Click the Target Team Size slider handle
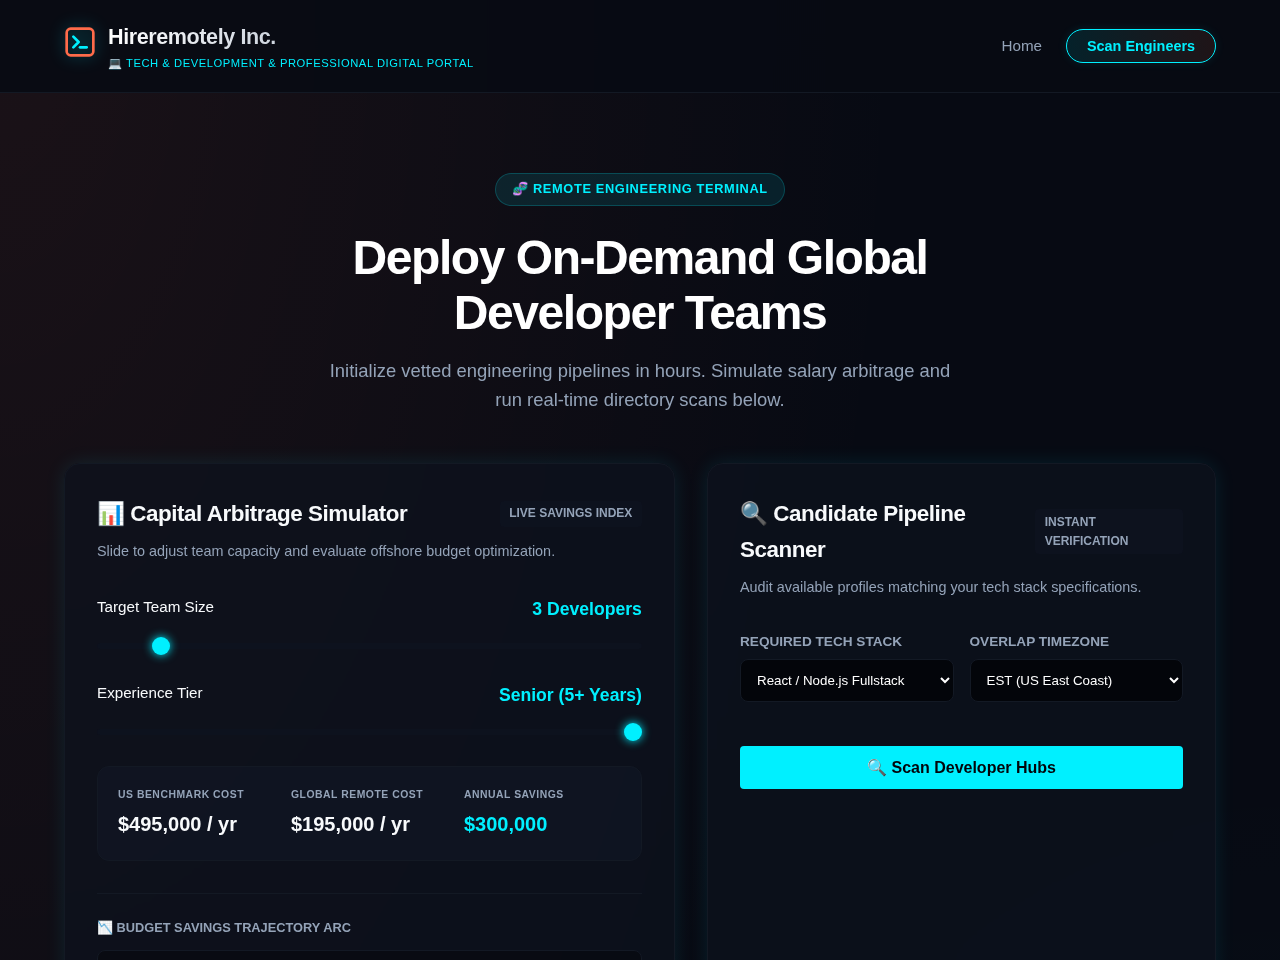The width and height of the screenshot is (1280, 960). pos(161,646)
